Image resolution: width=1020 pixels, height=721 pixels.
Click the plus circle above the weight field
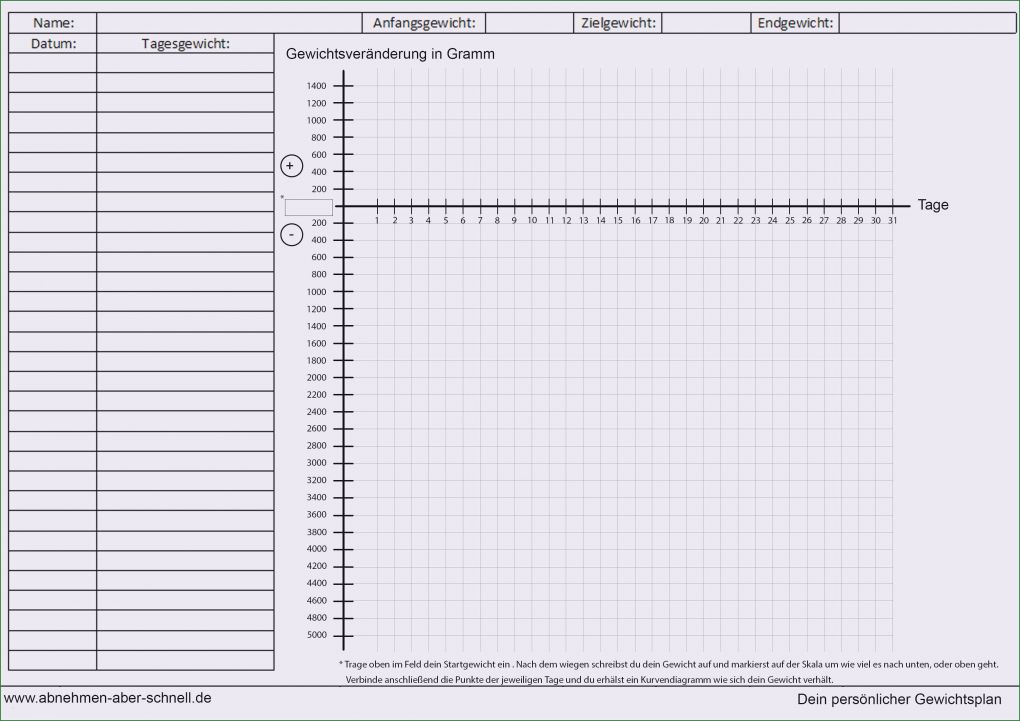click(291, 165)
